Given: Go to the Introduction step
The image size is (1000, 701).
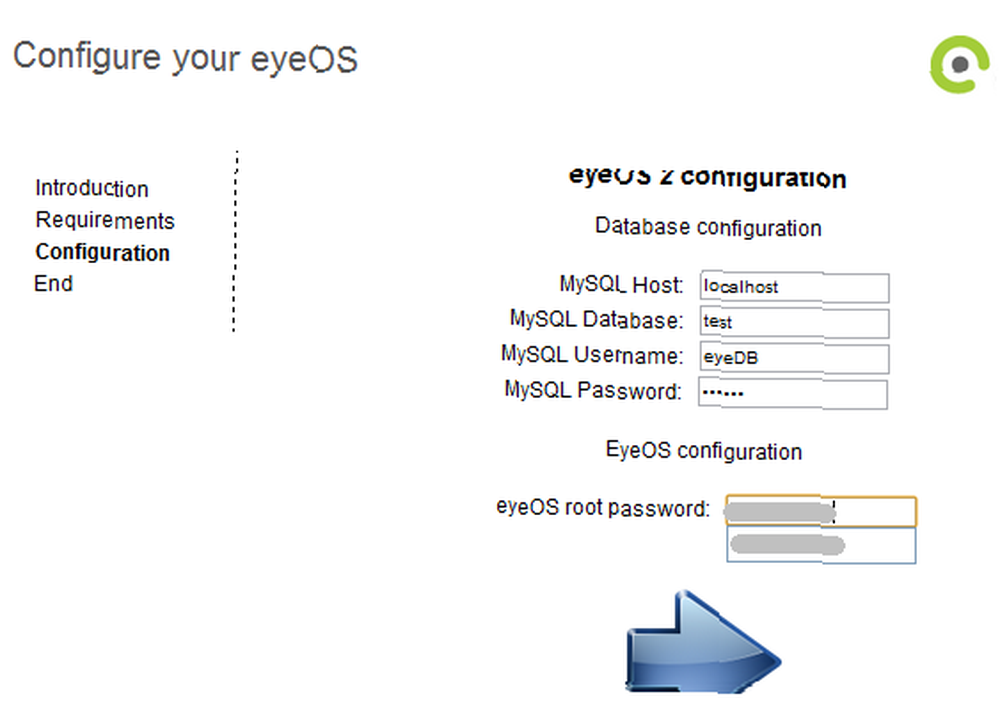Looking at the screenshot, I should point(92,188).
